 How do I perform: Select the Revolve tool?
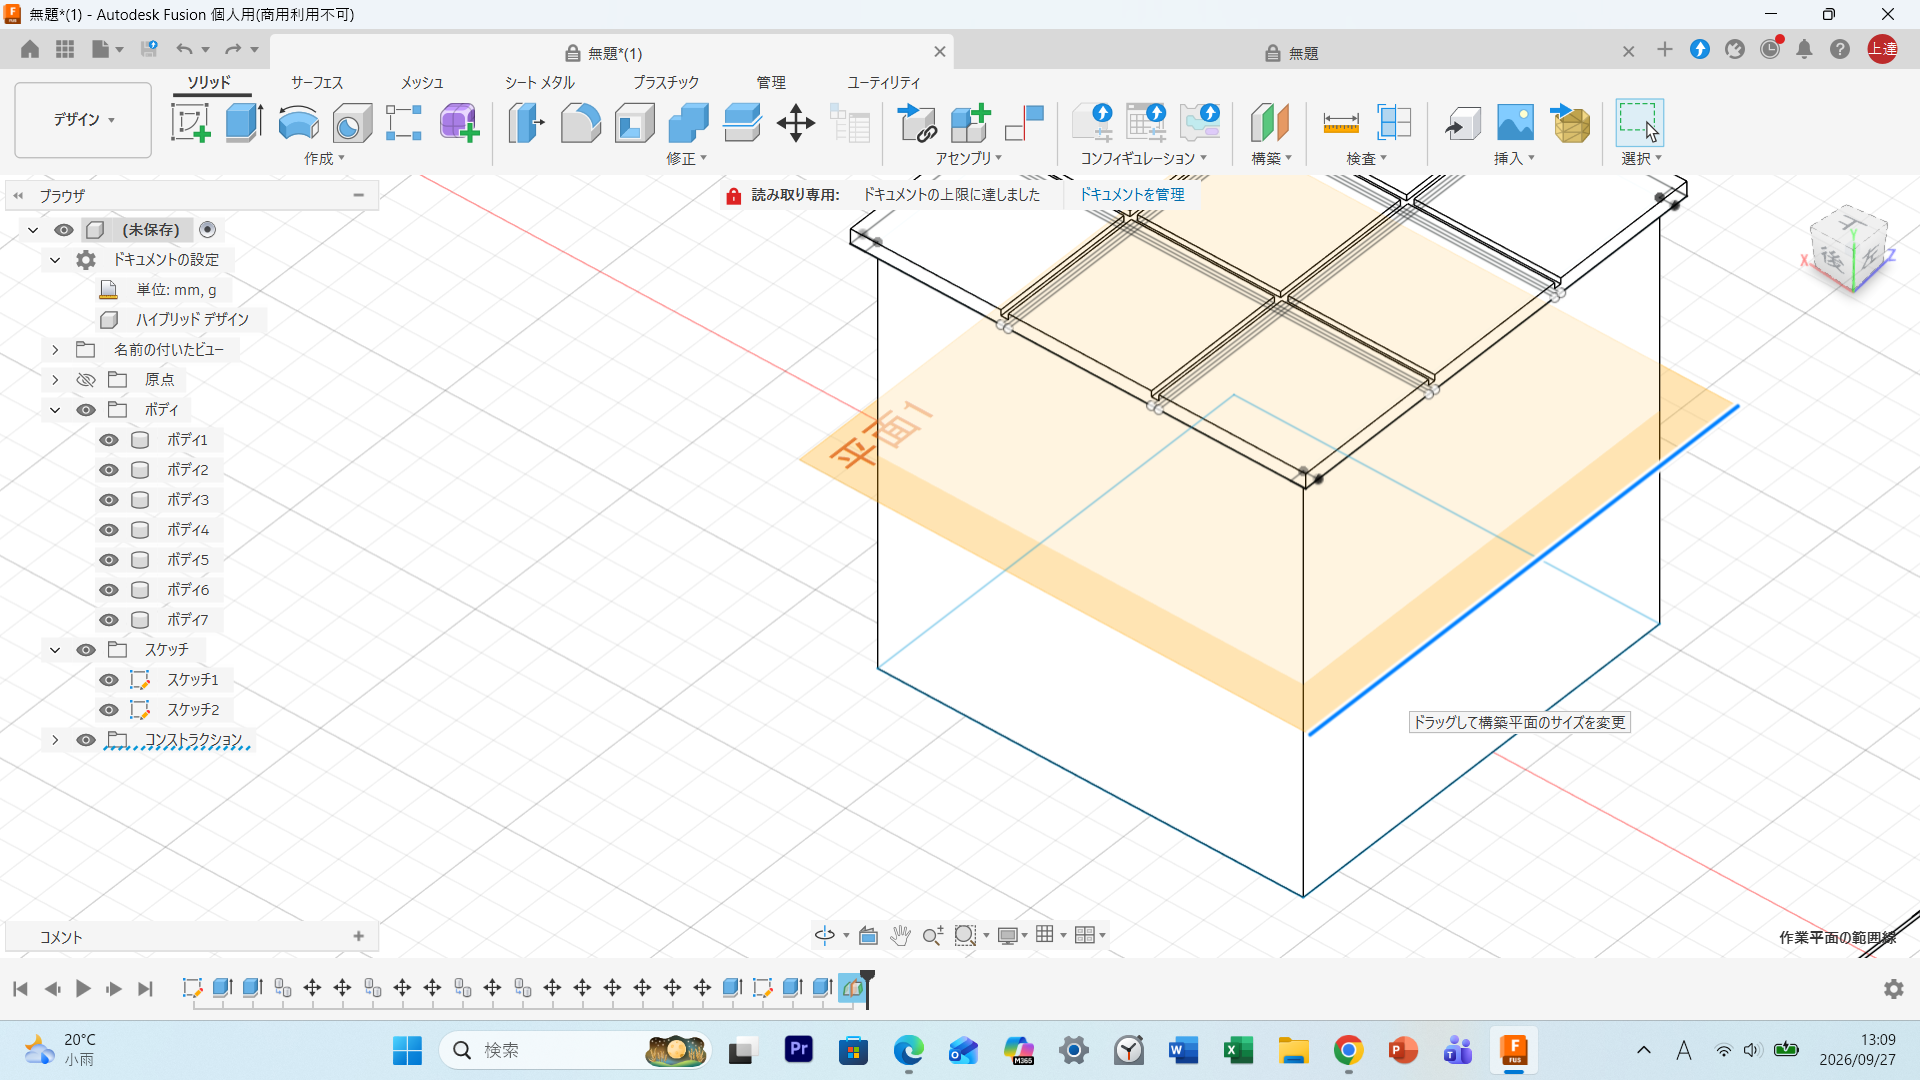(x=298, y=123)
